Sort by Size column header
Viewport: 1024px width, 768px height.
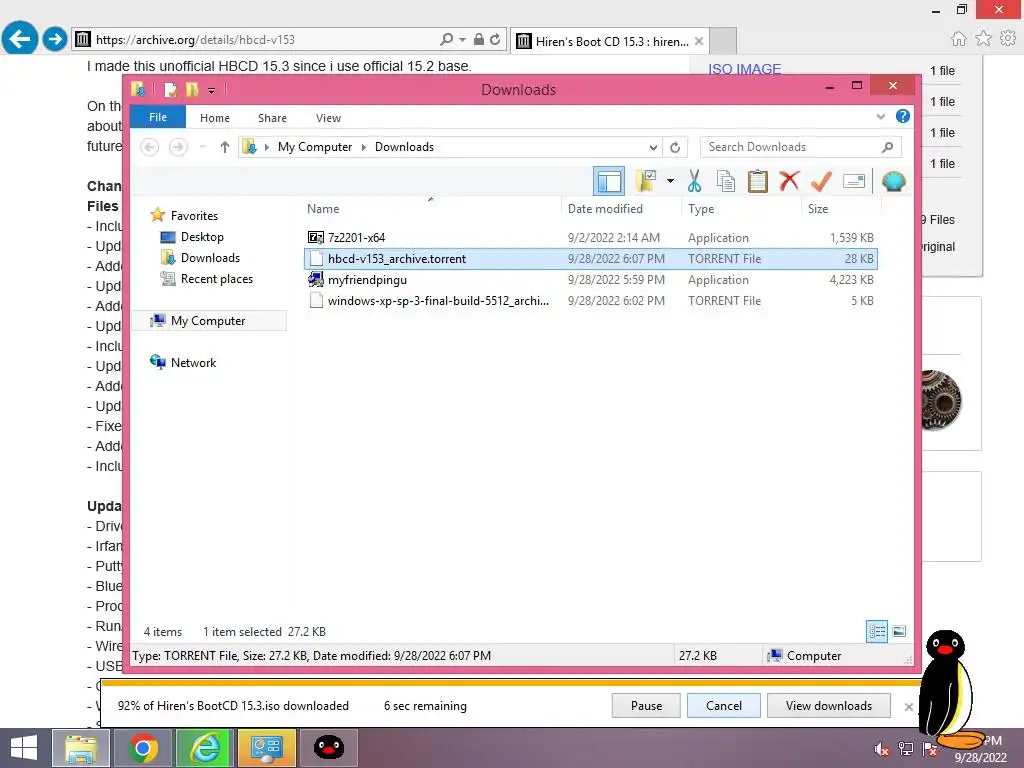coord(841,209)
